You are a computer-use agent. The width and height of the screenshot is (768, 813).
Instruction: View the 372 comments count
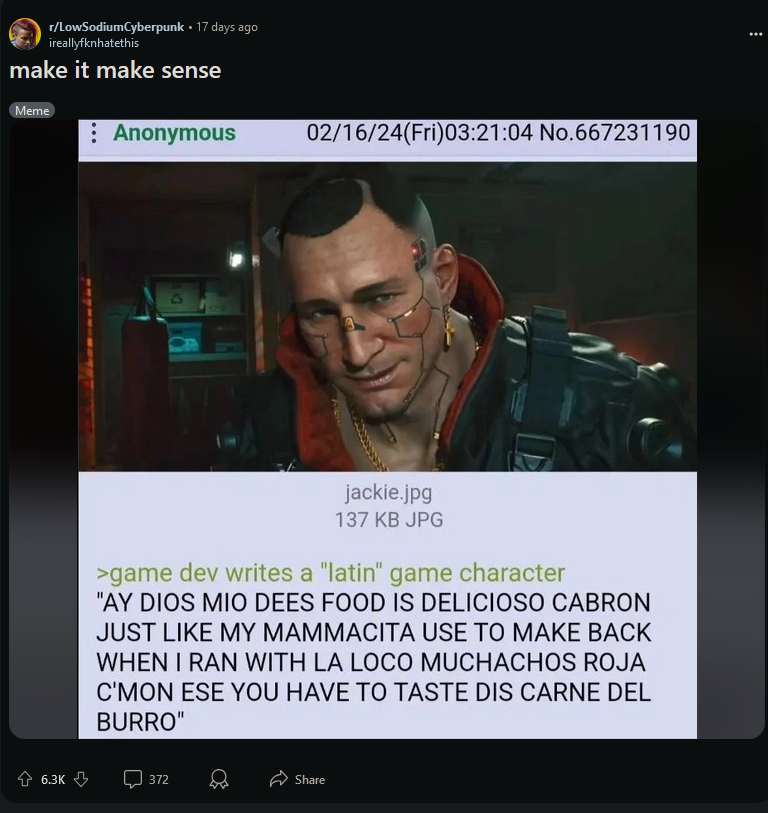pos(159,779)
